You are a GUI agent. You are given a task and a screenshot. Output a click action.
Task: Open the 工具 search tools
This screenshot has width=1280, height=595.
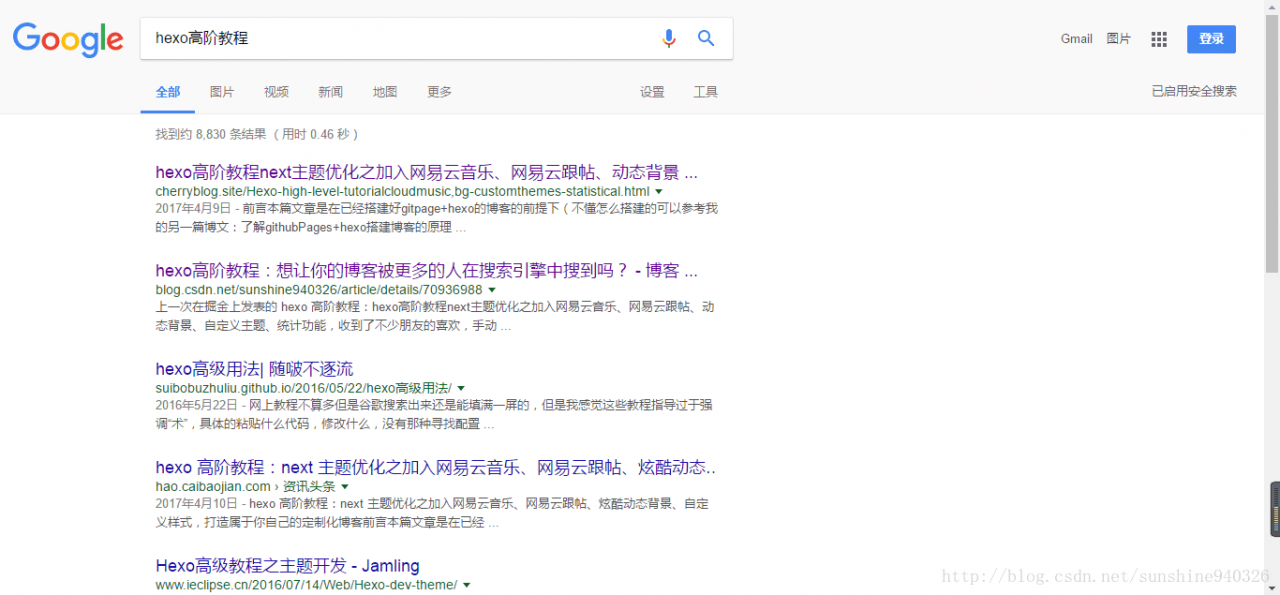point(706,92)
